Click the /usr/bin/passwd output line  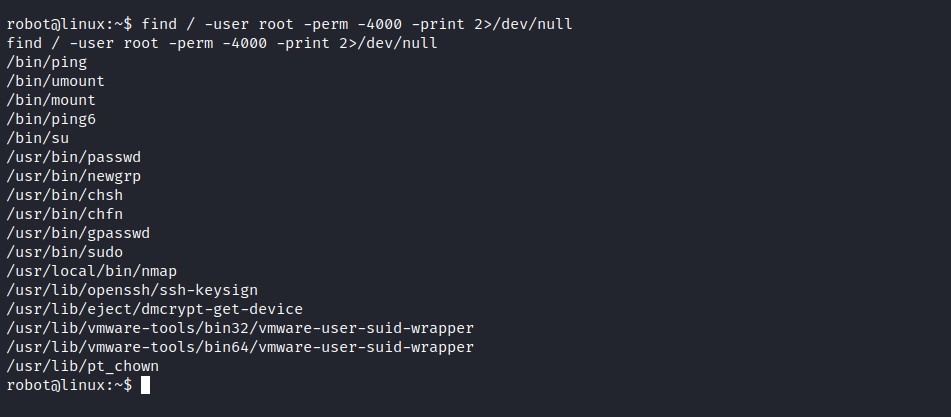pos(73,157)
